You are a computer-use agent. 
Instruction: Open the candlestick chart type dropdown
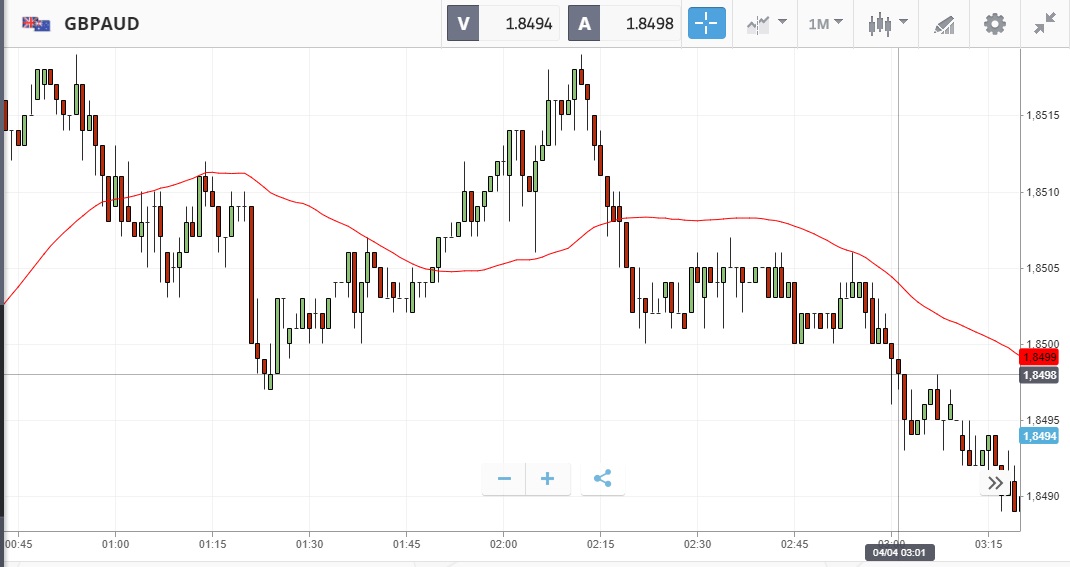[x=886, y=24]
